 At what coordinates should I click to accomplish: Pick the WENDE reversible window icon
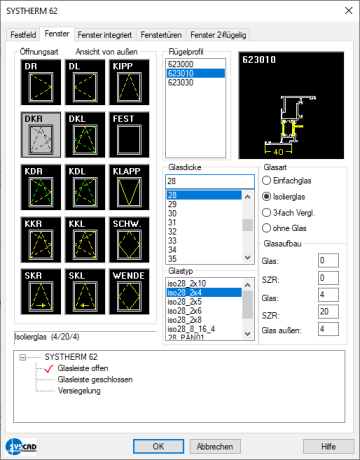pos(129,292)
